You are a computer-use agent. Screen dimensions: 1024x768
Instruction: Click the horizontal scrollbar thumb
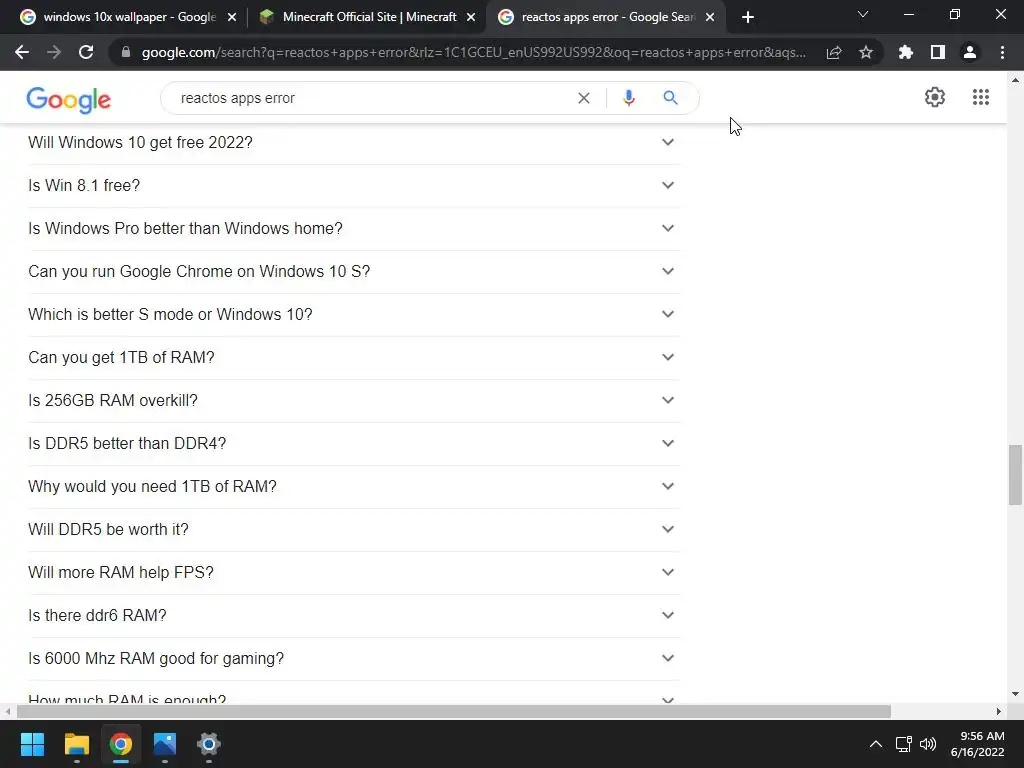(453, 711)
